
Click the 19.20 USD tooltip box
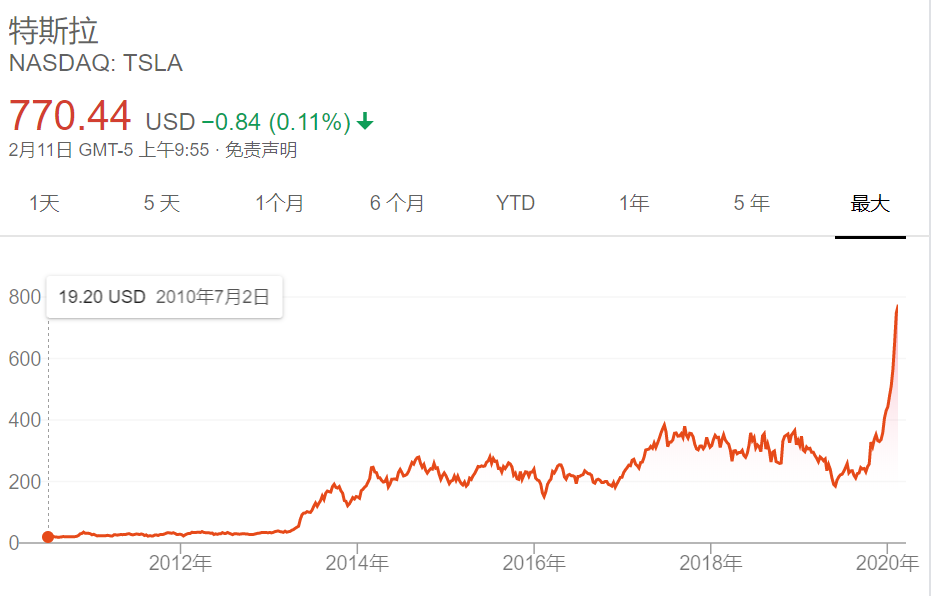tap(165, 297)
